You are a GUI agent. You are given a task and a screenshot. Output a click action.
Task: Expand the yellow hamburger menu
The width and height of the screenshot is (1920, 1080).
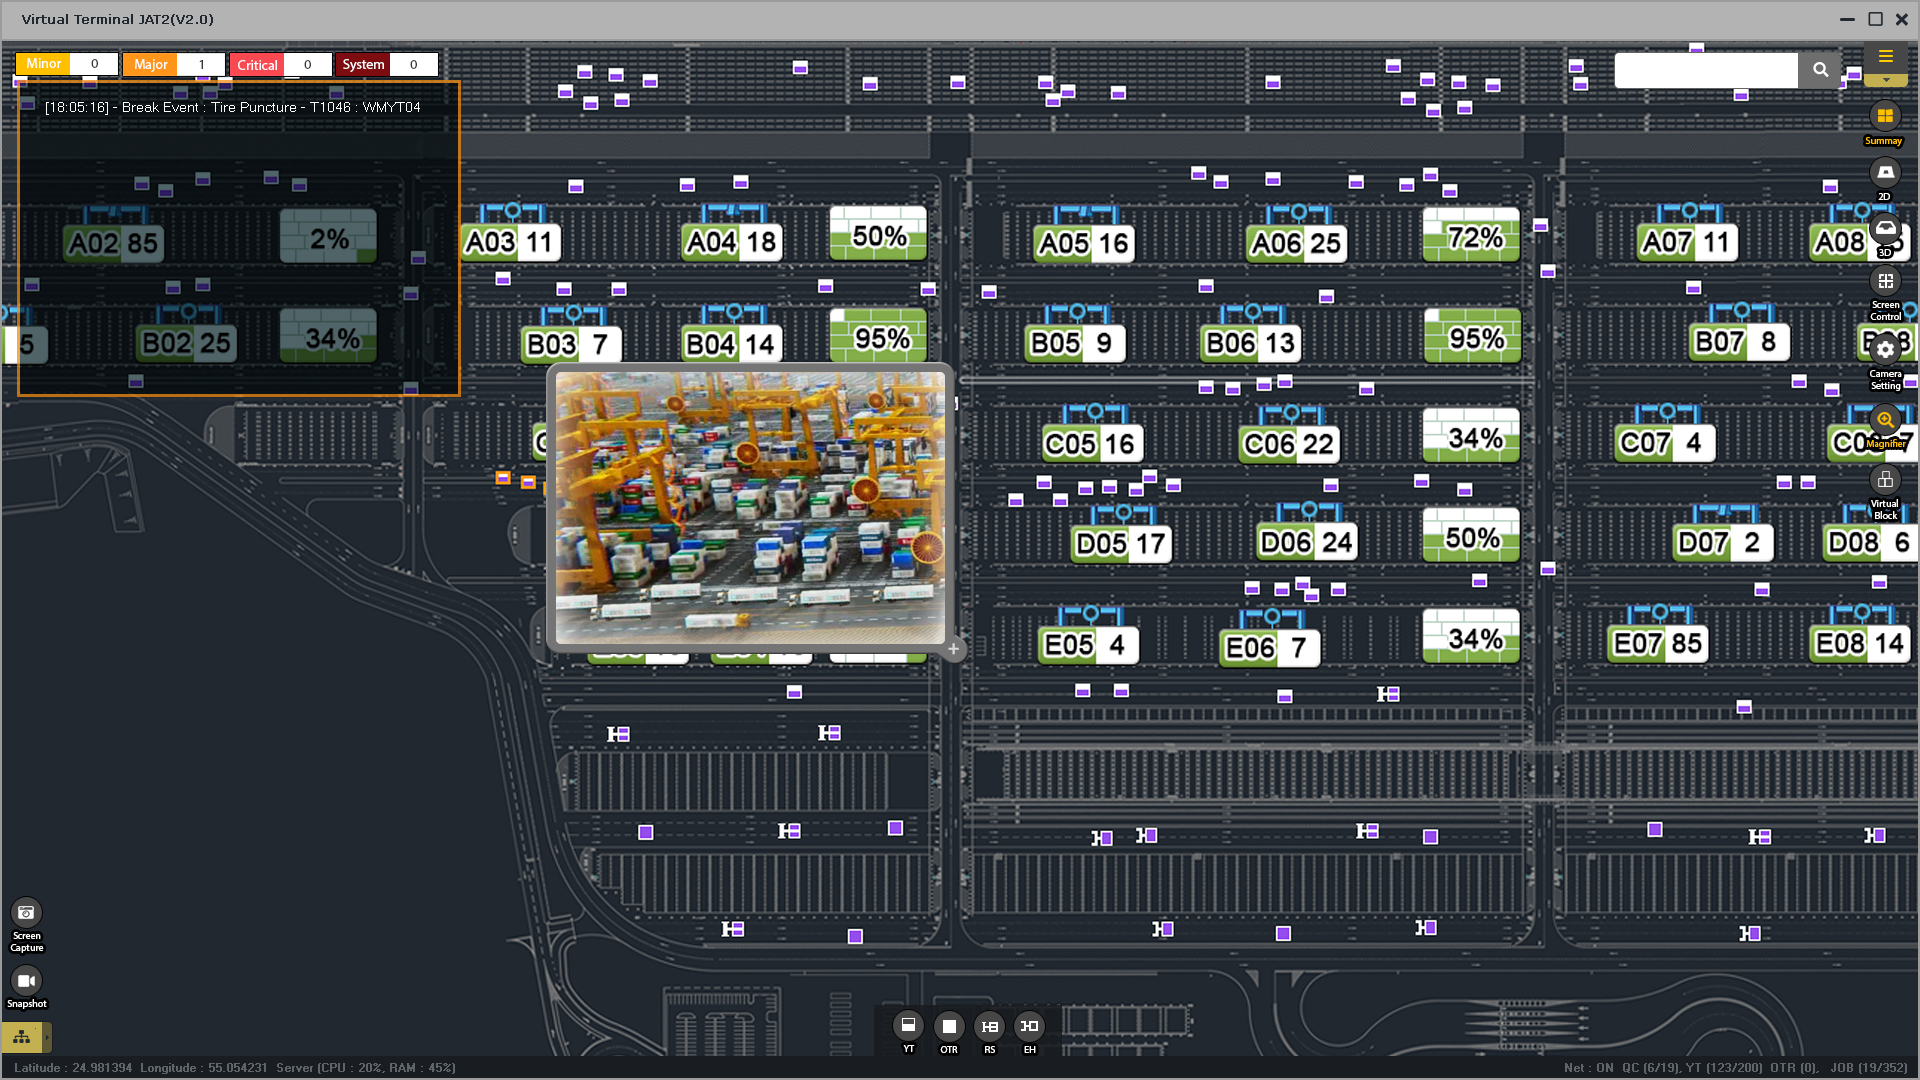tap(1885, 57)
